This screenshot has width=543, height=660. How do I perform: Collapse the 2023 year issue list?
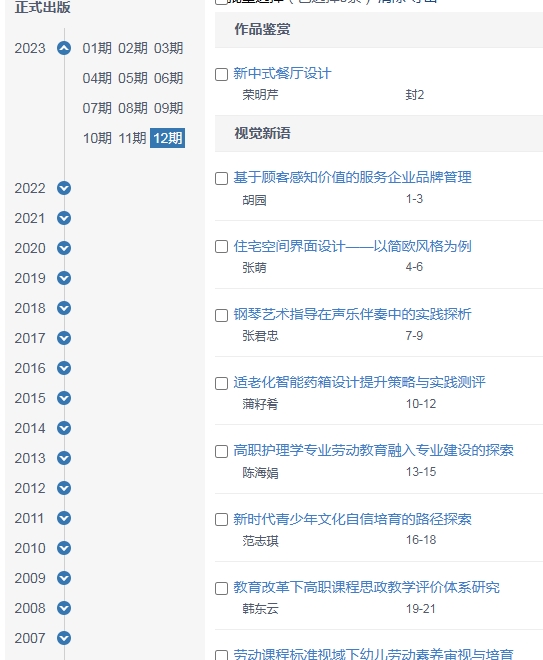pos(64,48)
